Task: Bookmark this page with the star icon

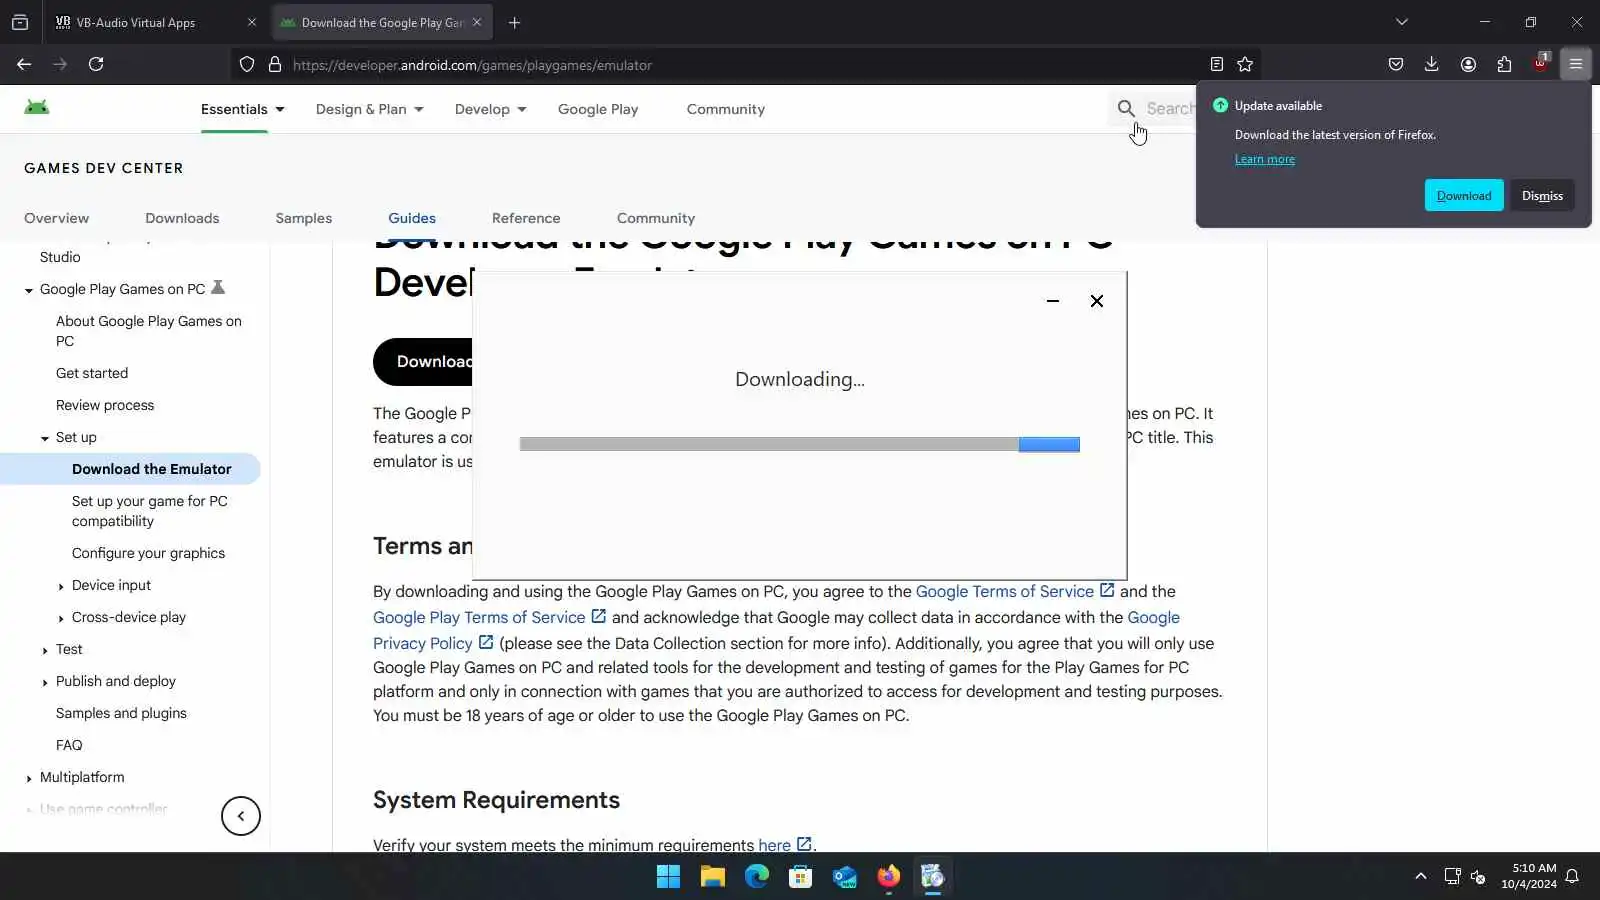Action: [1245, 64]
